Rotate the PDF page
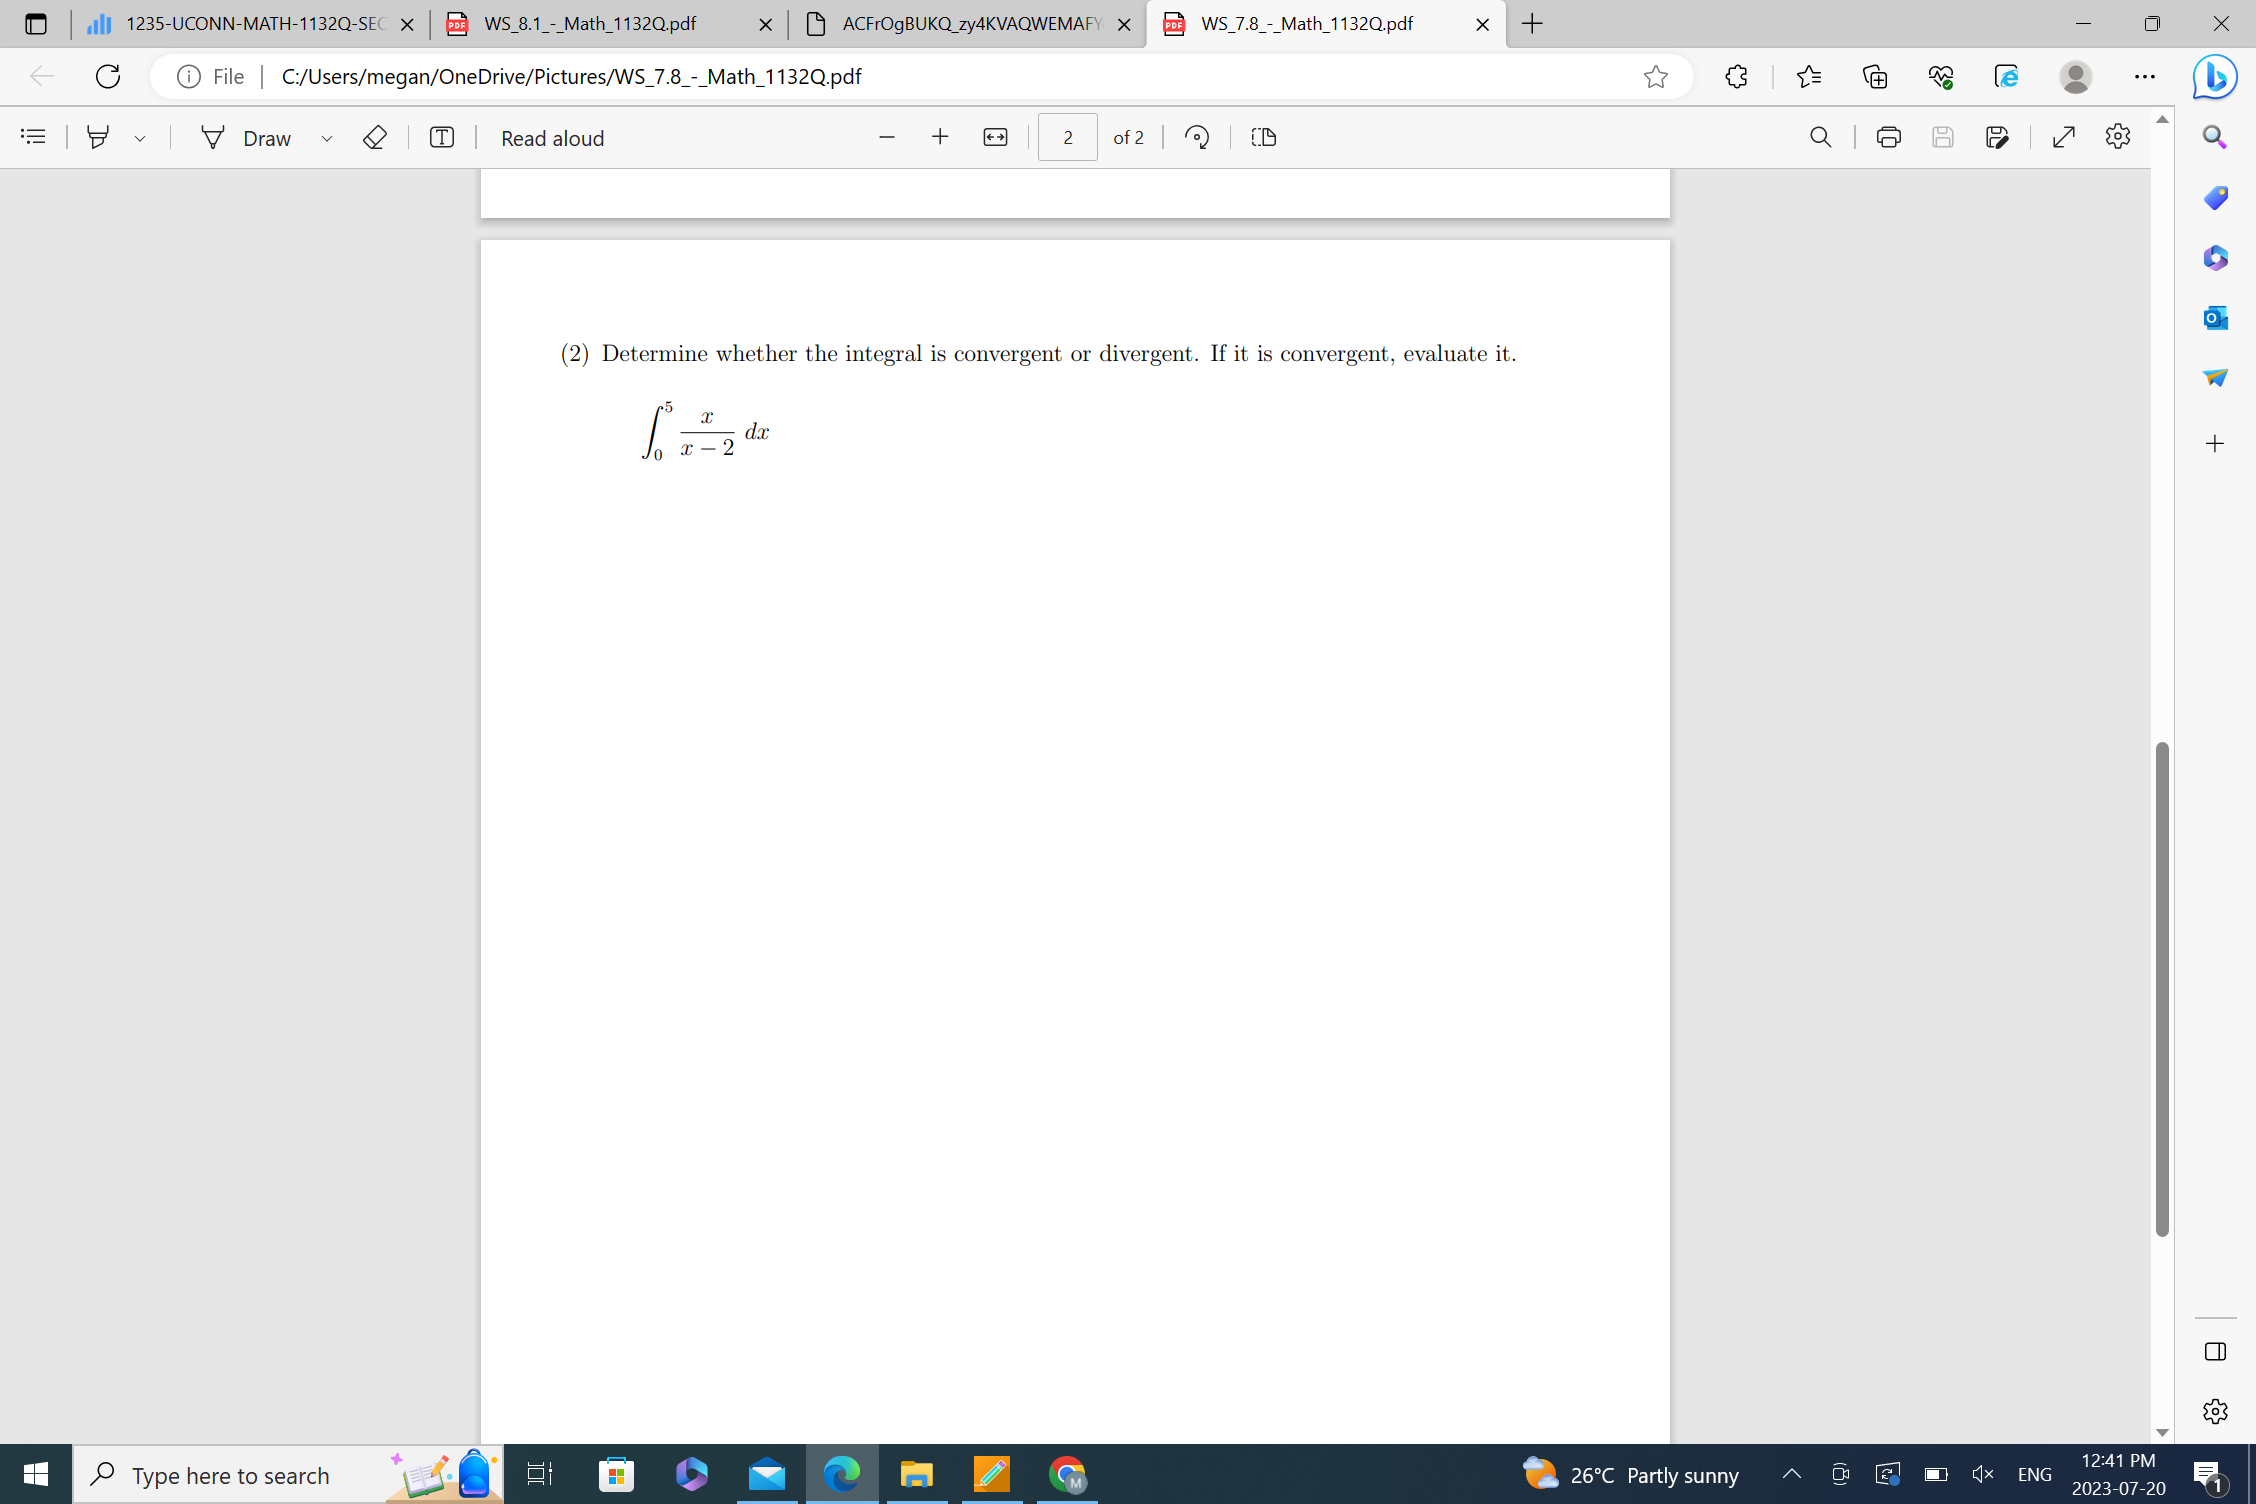The height and width of the screenshot is (1504, 2256). [1196, 137]
